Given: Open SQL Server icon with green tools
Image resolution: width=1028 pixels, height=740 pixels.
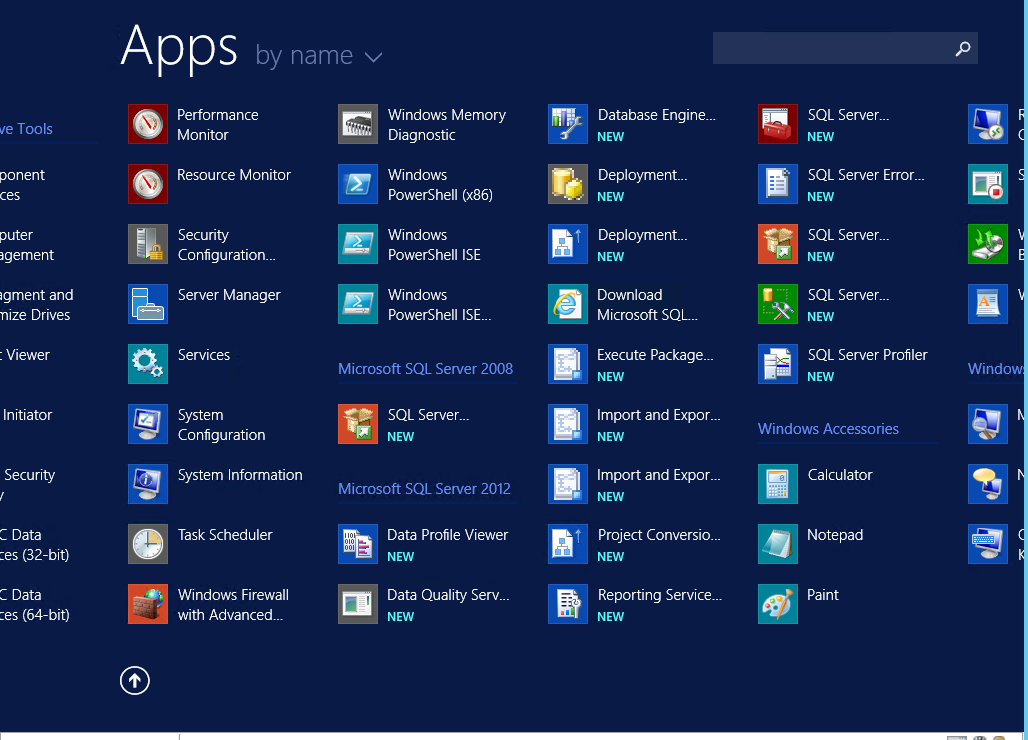Looking at the screenshot, I should [x=778, y=304].
